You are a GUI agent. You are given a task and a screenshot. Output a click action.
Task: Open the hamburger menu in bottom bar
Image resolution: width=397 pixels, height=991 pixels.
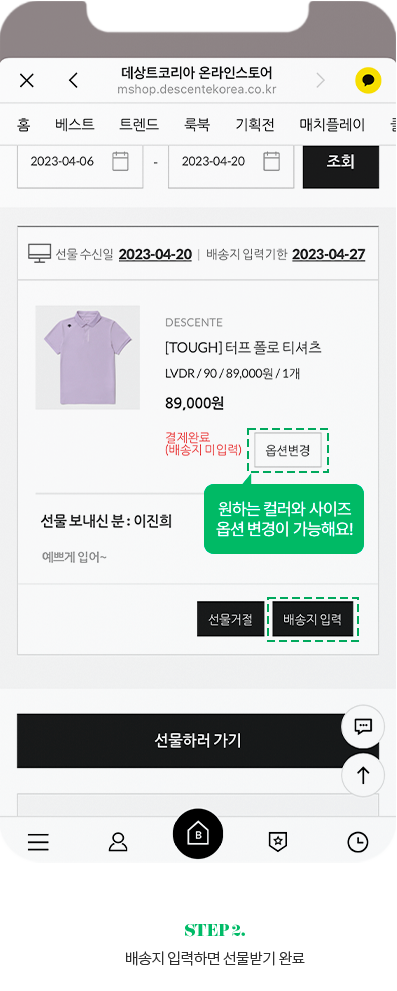pos(38,842)
